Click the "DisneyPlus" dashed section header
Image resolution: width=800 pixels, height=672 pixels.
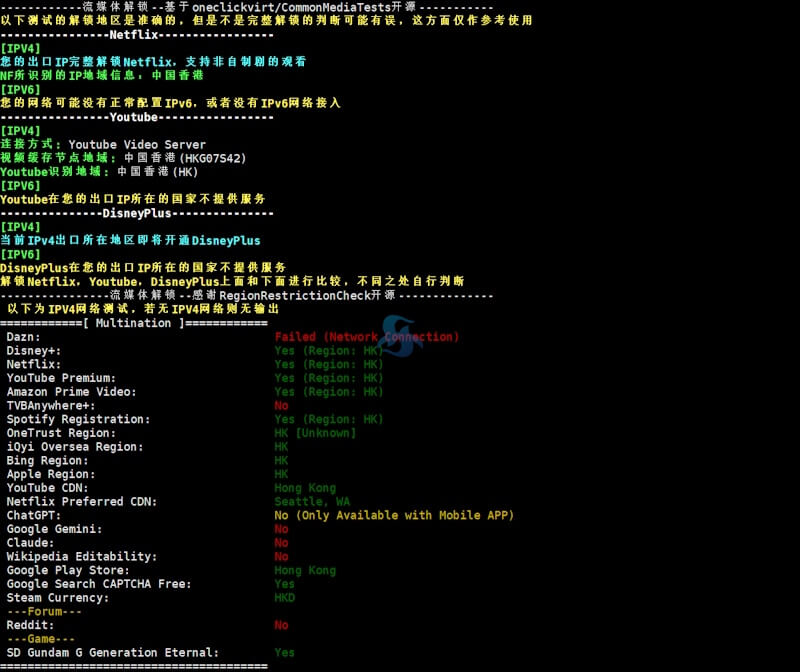(x=137, y=213)
